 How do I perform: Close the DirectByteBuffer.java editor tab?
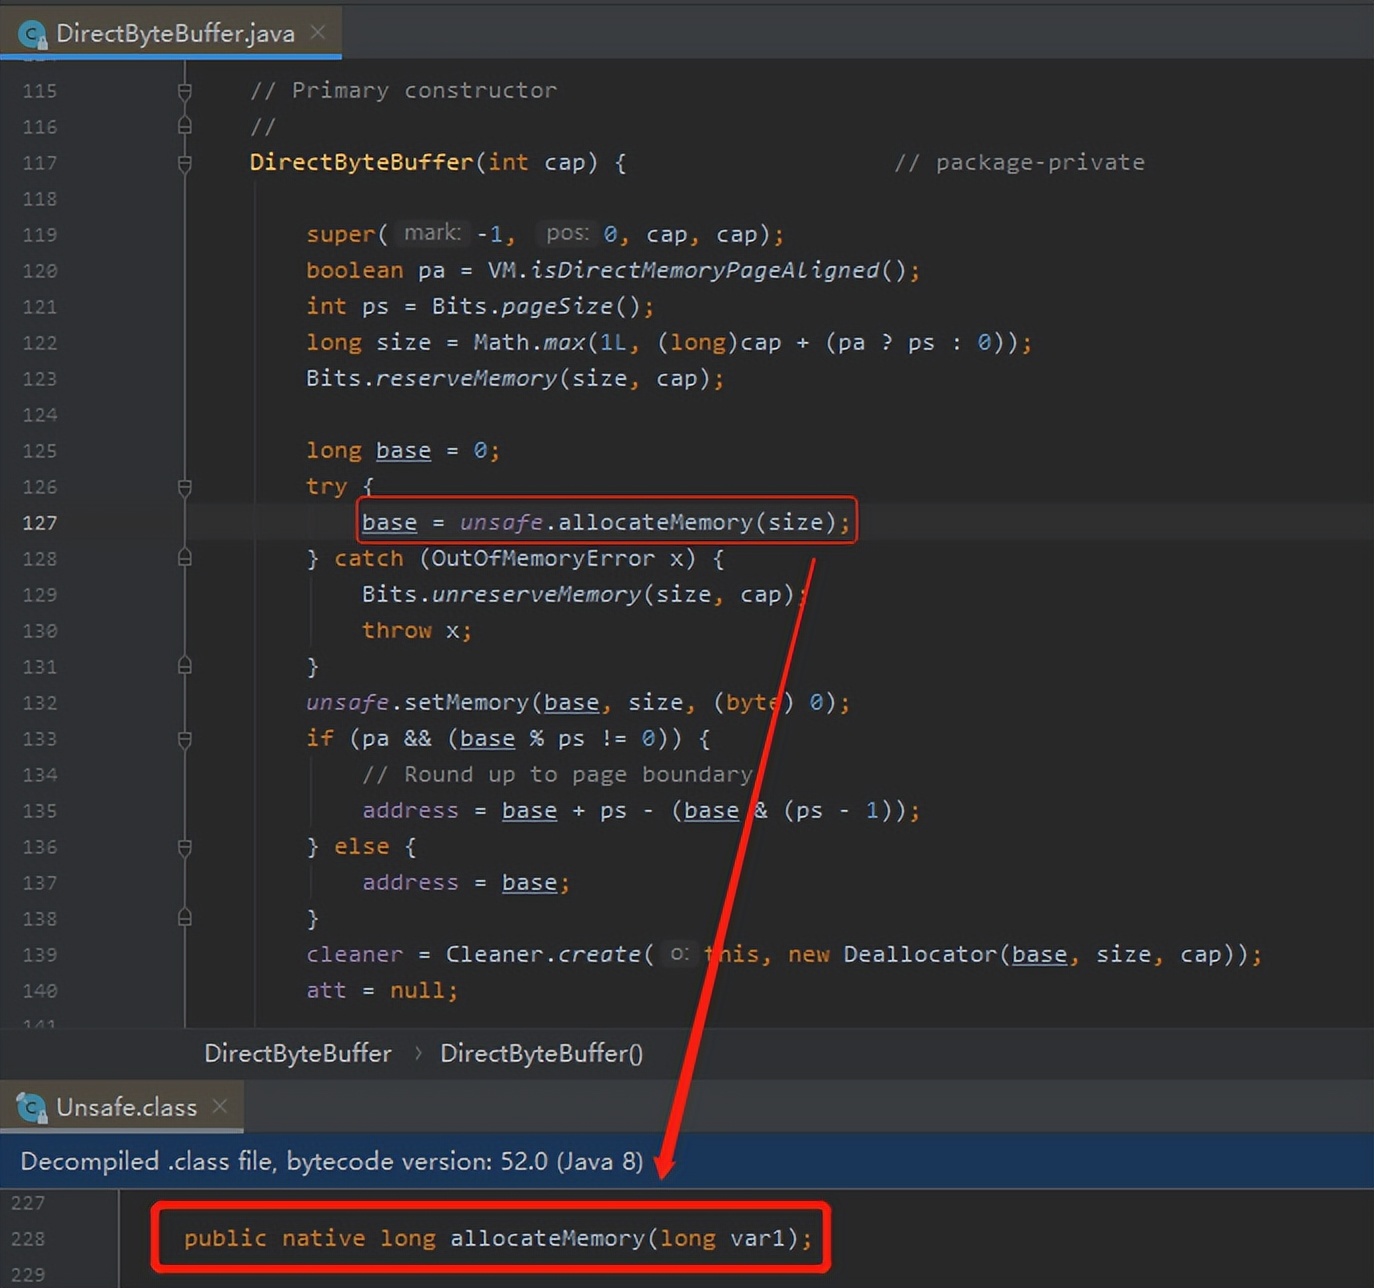[318, 33]
